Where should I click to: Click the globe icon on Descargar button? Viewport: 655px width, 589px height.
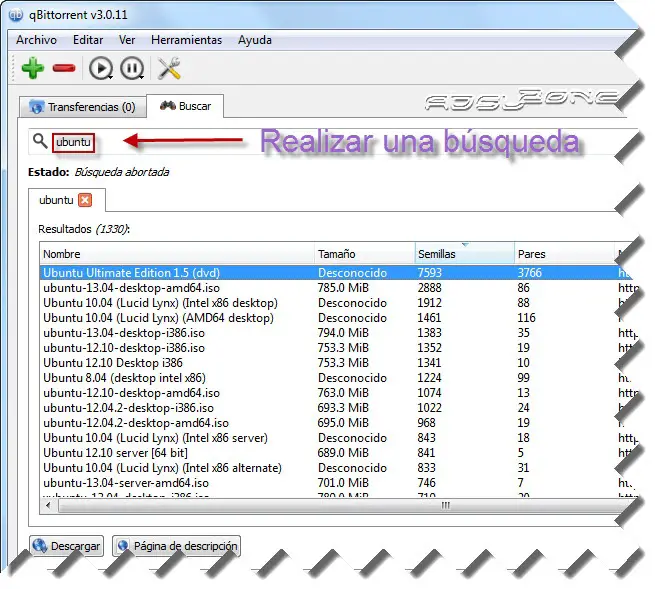(x=40, y=546)
